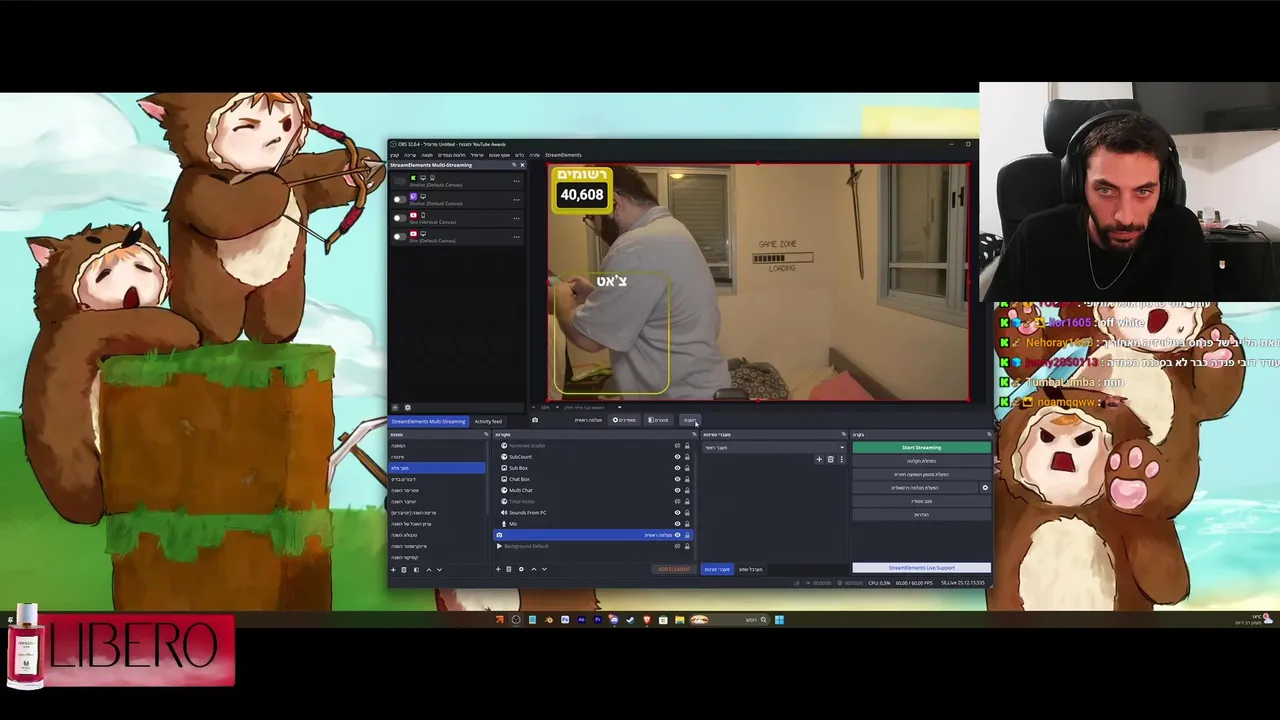Open multi-streaming settings gear icon
1280x720 pixels.
(408, 407)
